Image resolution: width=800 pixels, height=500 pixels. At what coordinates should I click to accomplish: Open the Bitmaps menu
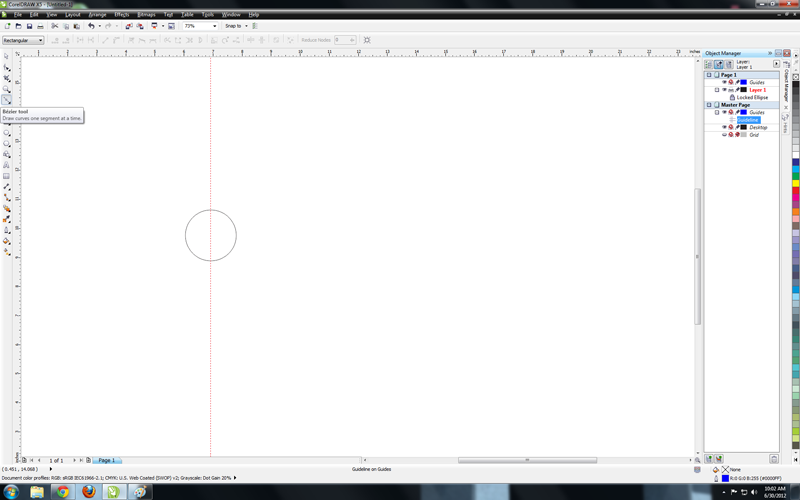click(146, 15)
